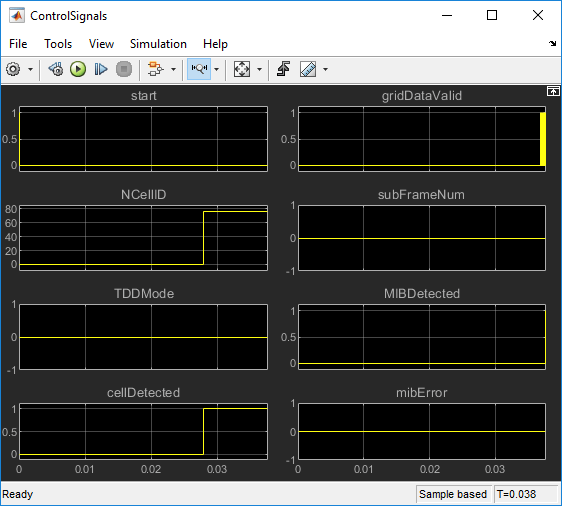The height and width of the screenshot is (506, 562).
Task: Click the Step Back icon
Action: coord(56,69)
